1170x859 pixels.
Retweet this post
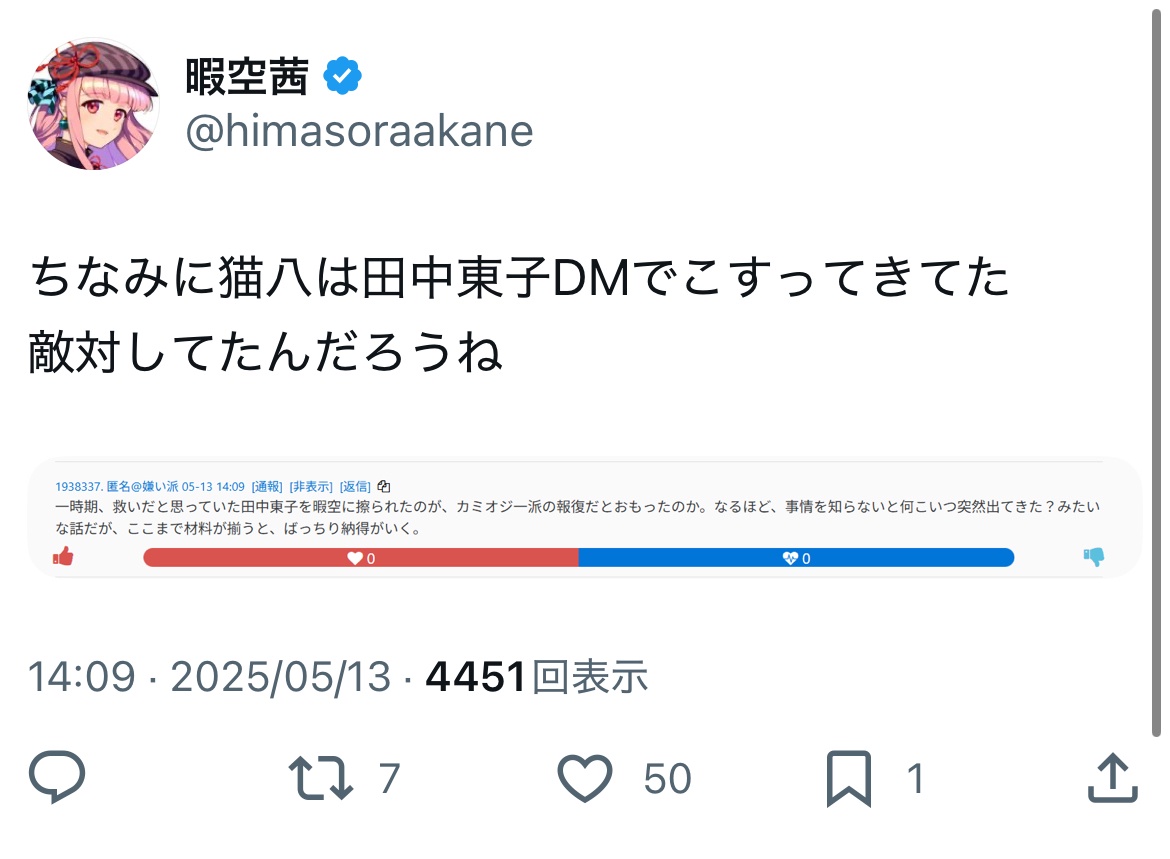point(320,779)
